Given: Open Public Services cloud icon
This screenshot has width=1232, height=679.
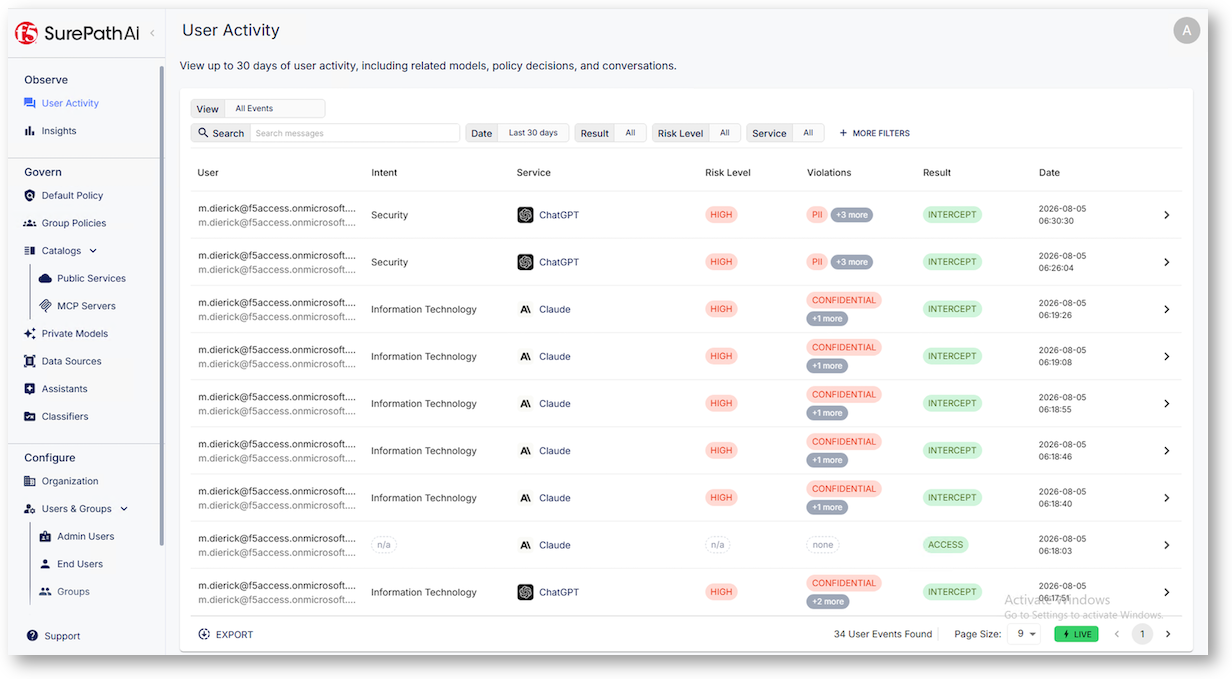Looking at the screenshot, I should pyautogui.click(x=46, y=278).
